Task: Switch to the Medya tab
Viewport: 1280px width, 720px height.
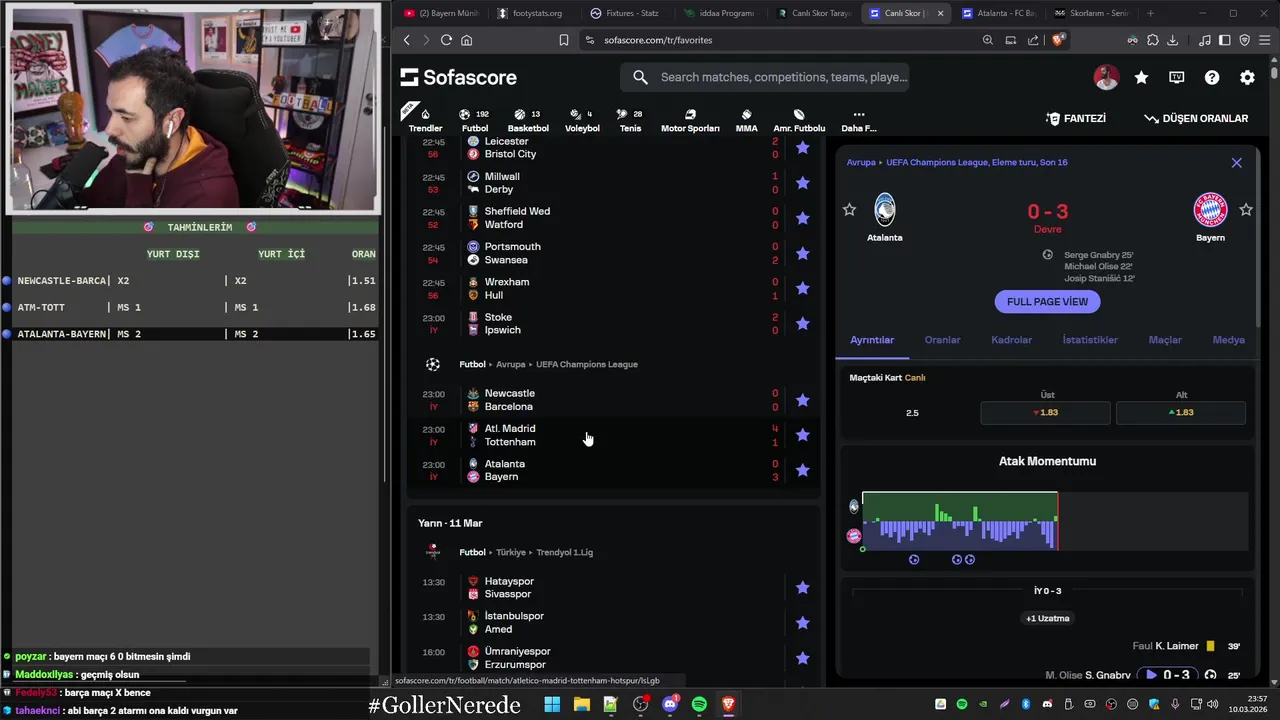Action: pyautogui.click(x=1229, y=340)
